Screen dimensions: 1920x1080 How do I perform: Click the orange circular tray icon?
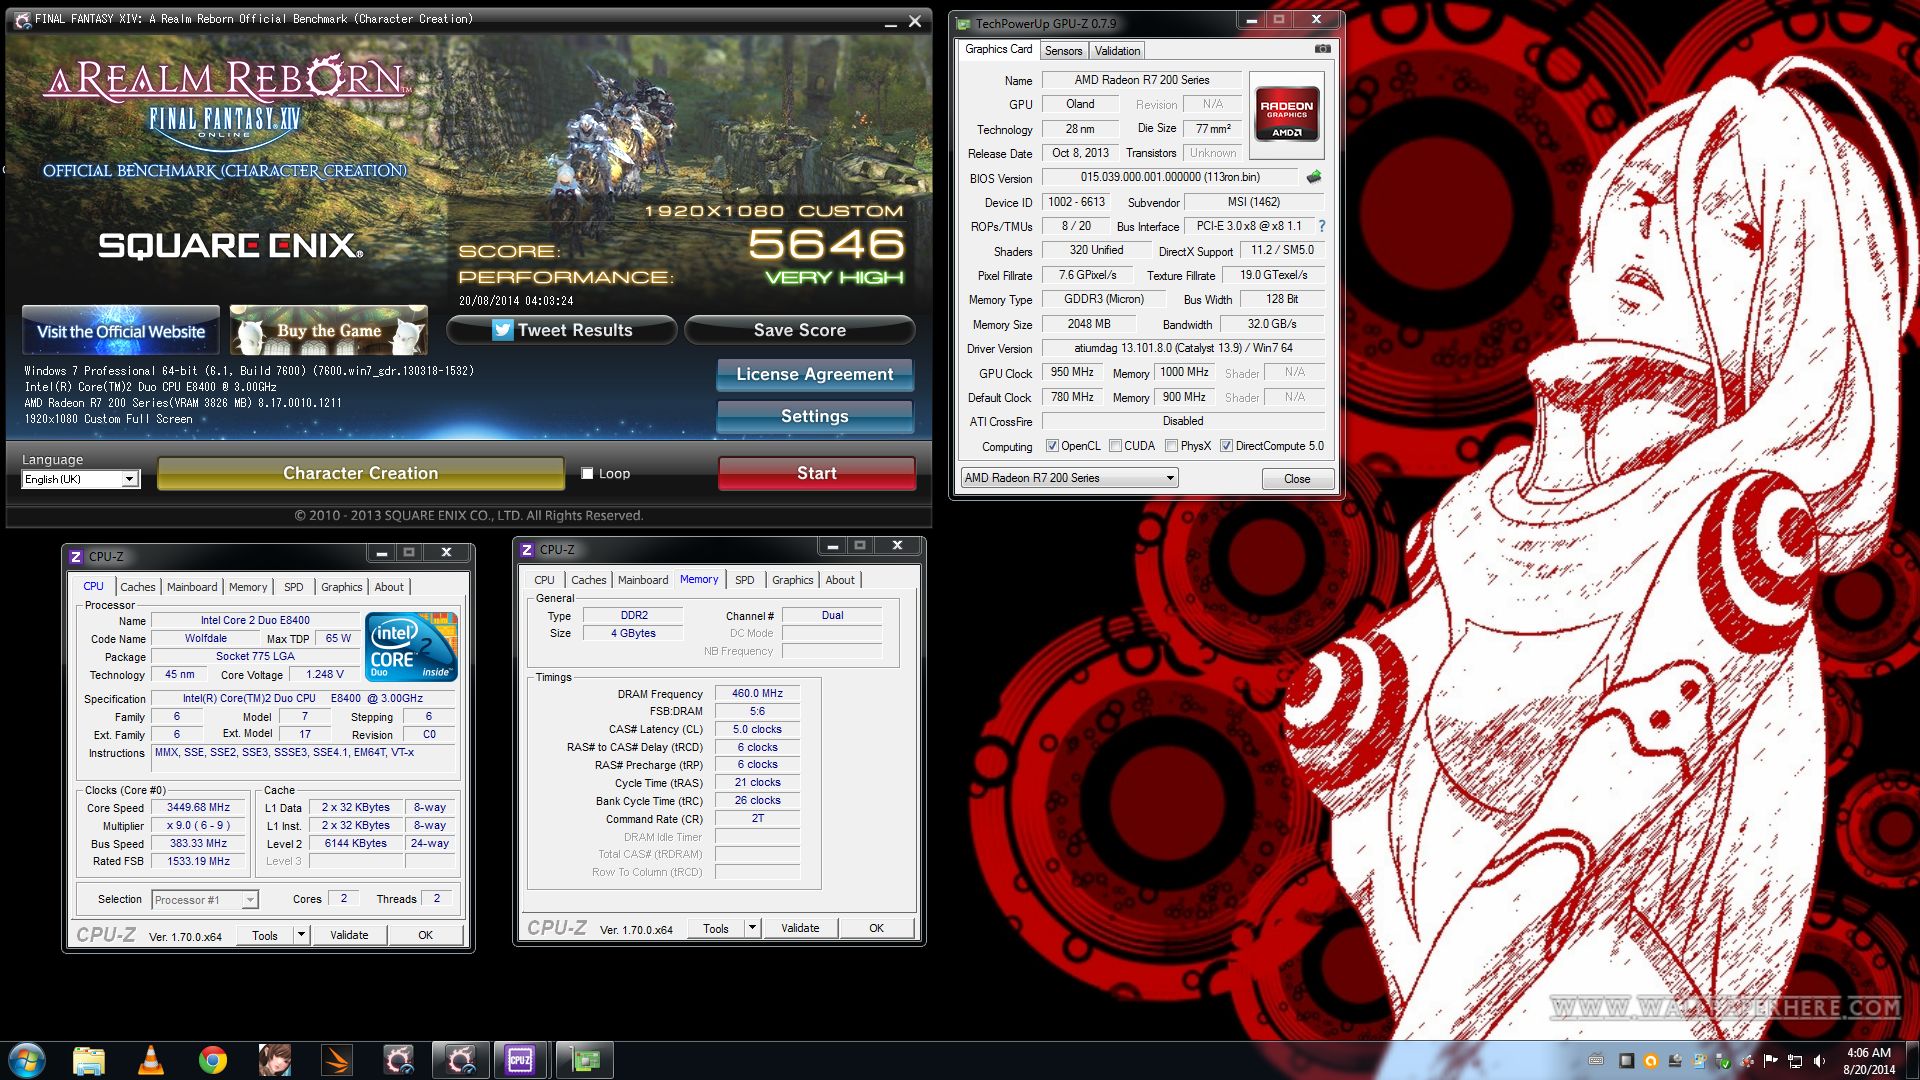[x=1651, y=1061]
